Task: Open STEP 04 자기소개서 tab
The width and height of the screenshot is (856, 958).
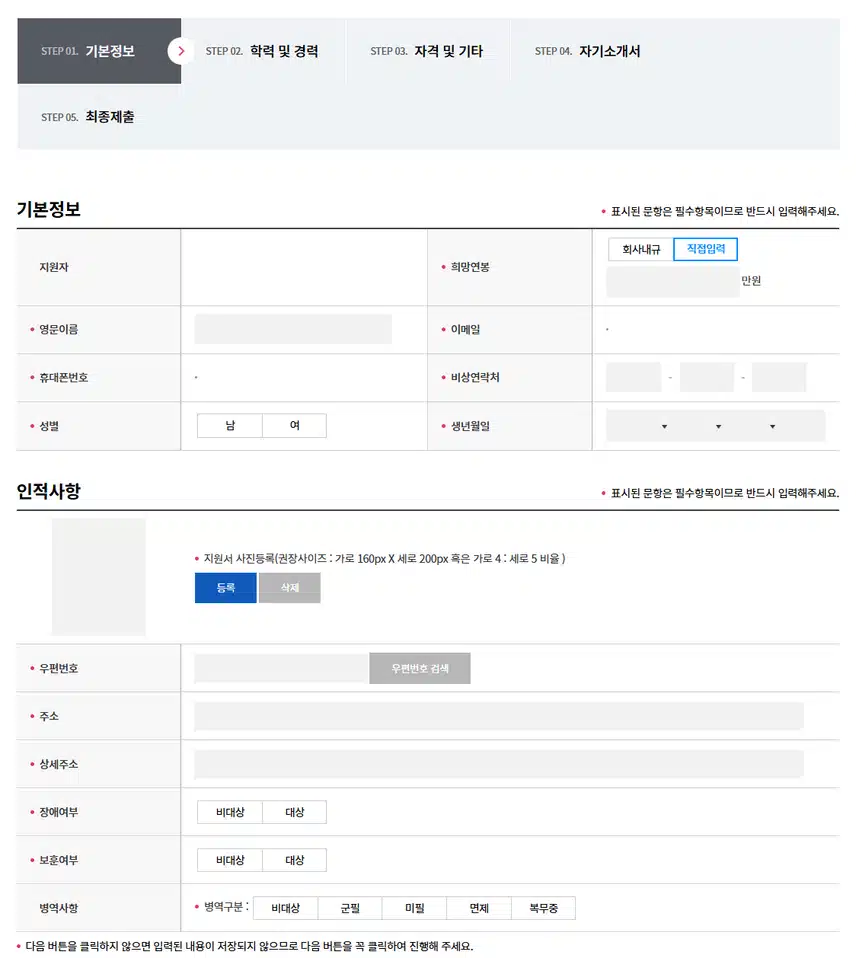Action: coord(591,51)
